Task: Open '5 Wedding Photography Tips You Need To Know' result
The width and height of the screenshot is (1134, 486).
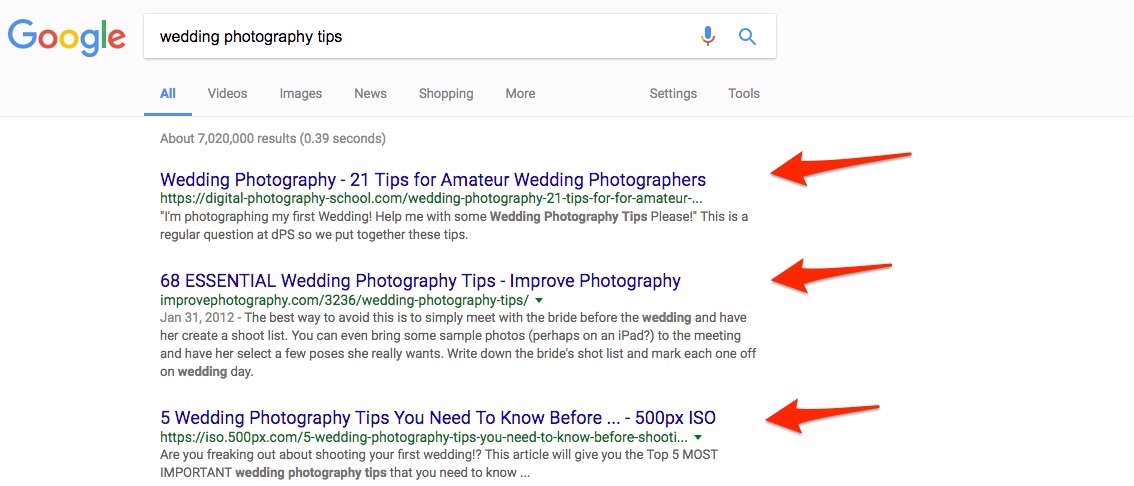Action: (438, 417)
